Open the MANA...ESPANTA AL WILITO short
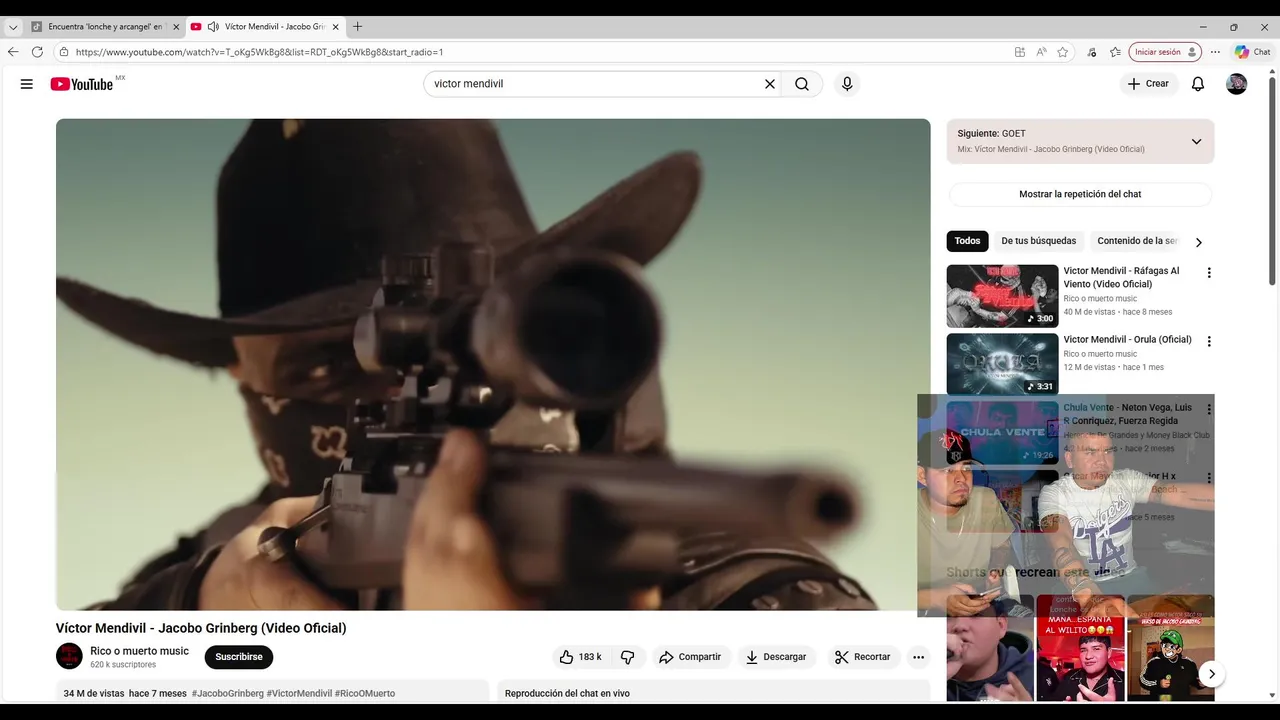 (1080, 648)
